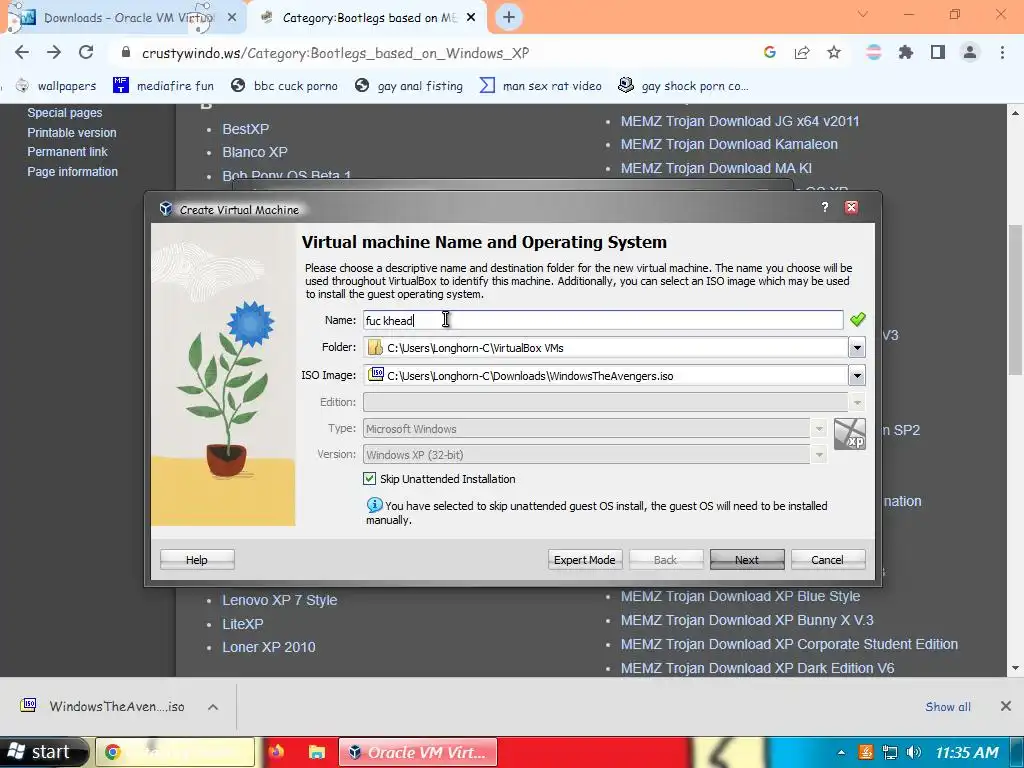Open Special pages link

tap(65, 113)
